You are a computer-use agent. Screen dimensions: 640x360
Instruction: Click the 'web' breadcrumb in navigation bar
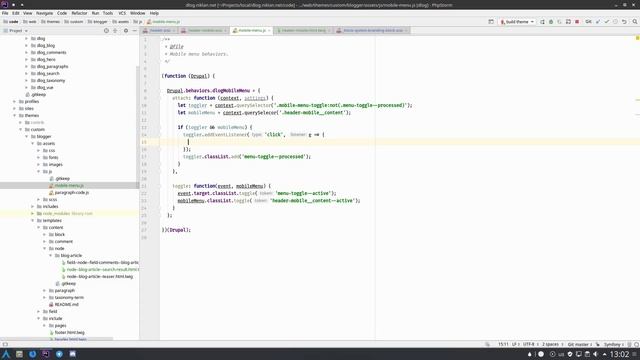pyautogui.click(x=30, y=22)
